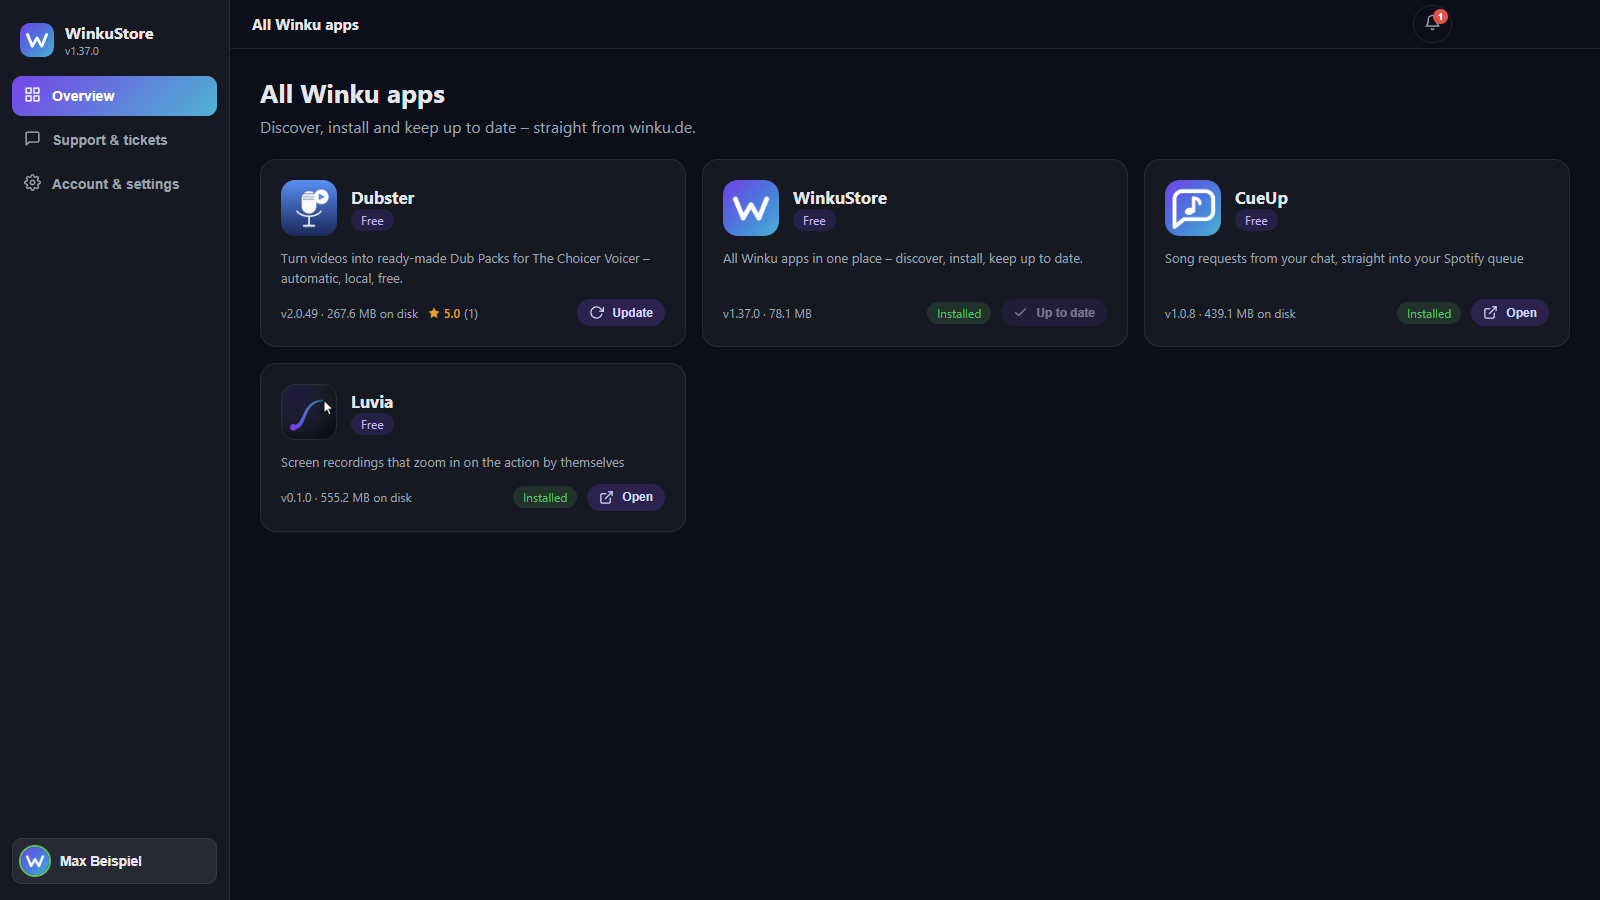Select the WinkuStore card title
The width and height of the screenshot is (1600, 900).
tap(840, 198)
